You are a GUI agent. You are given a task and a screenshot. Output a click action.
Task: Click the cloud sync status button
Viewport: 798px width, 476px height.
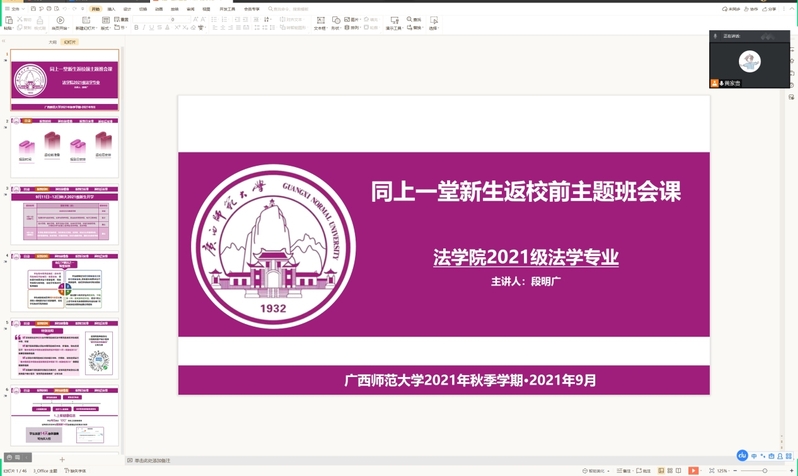(x=731, y=9)
